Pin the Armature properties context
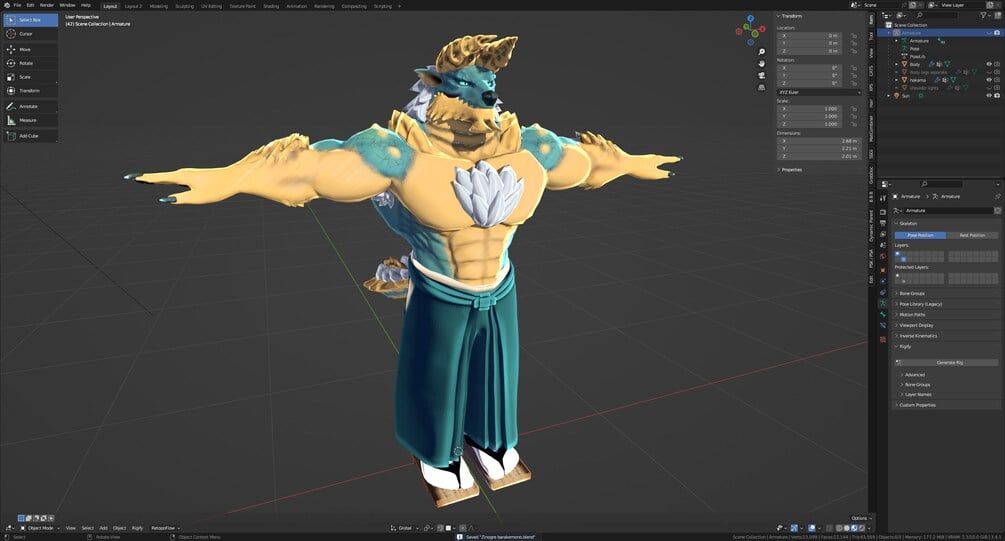Viewport: 1005px width, 541px height. 998,197
